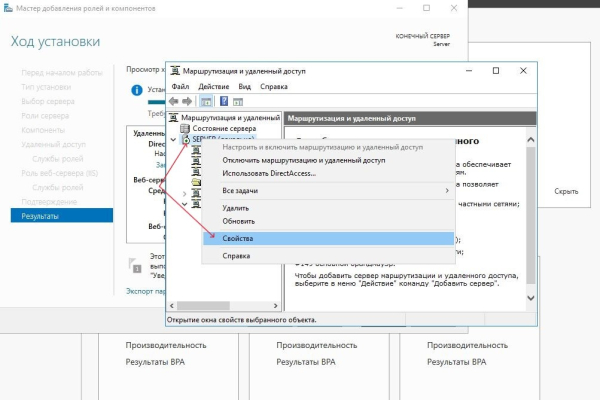Minimize the routing and remote access window
600x400 pixels.
[x=469, y=71]
